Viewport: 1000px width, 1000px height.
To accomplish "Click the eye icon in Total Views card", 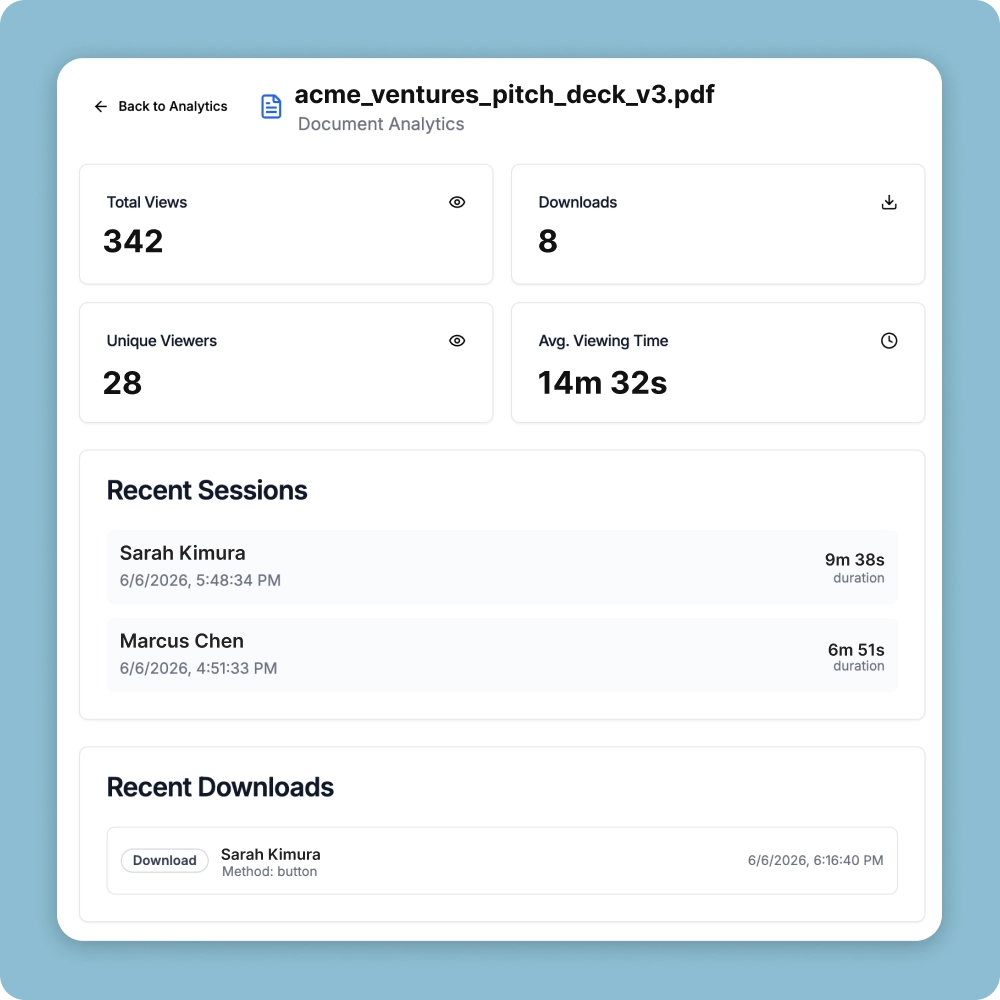I will [457, 202].
